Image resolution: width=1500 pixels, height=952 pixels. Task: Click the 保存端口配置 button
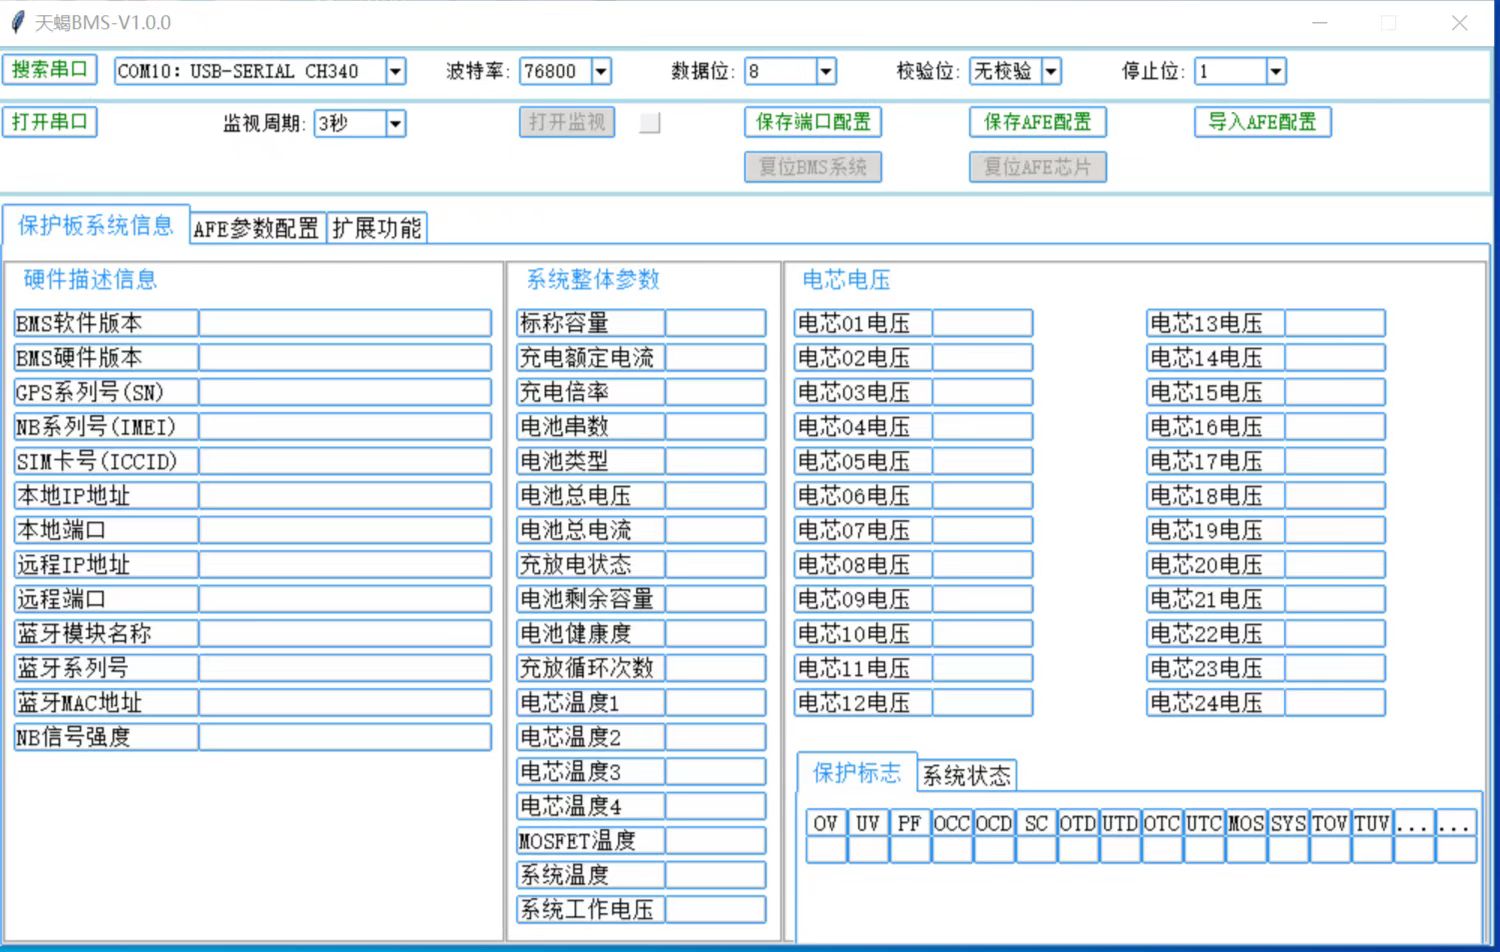pyautogui.click(x=812, y=122)
